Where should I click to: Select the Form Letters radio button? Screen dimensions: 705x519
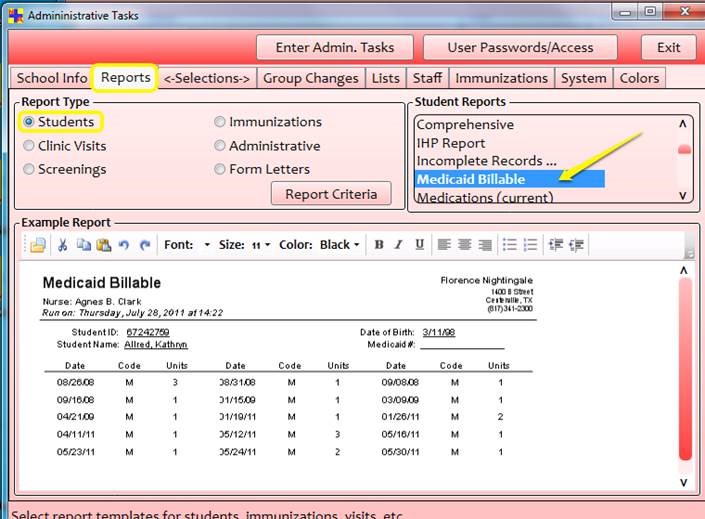coord(219,169)
